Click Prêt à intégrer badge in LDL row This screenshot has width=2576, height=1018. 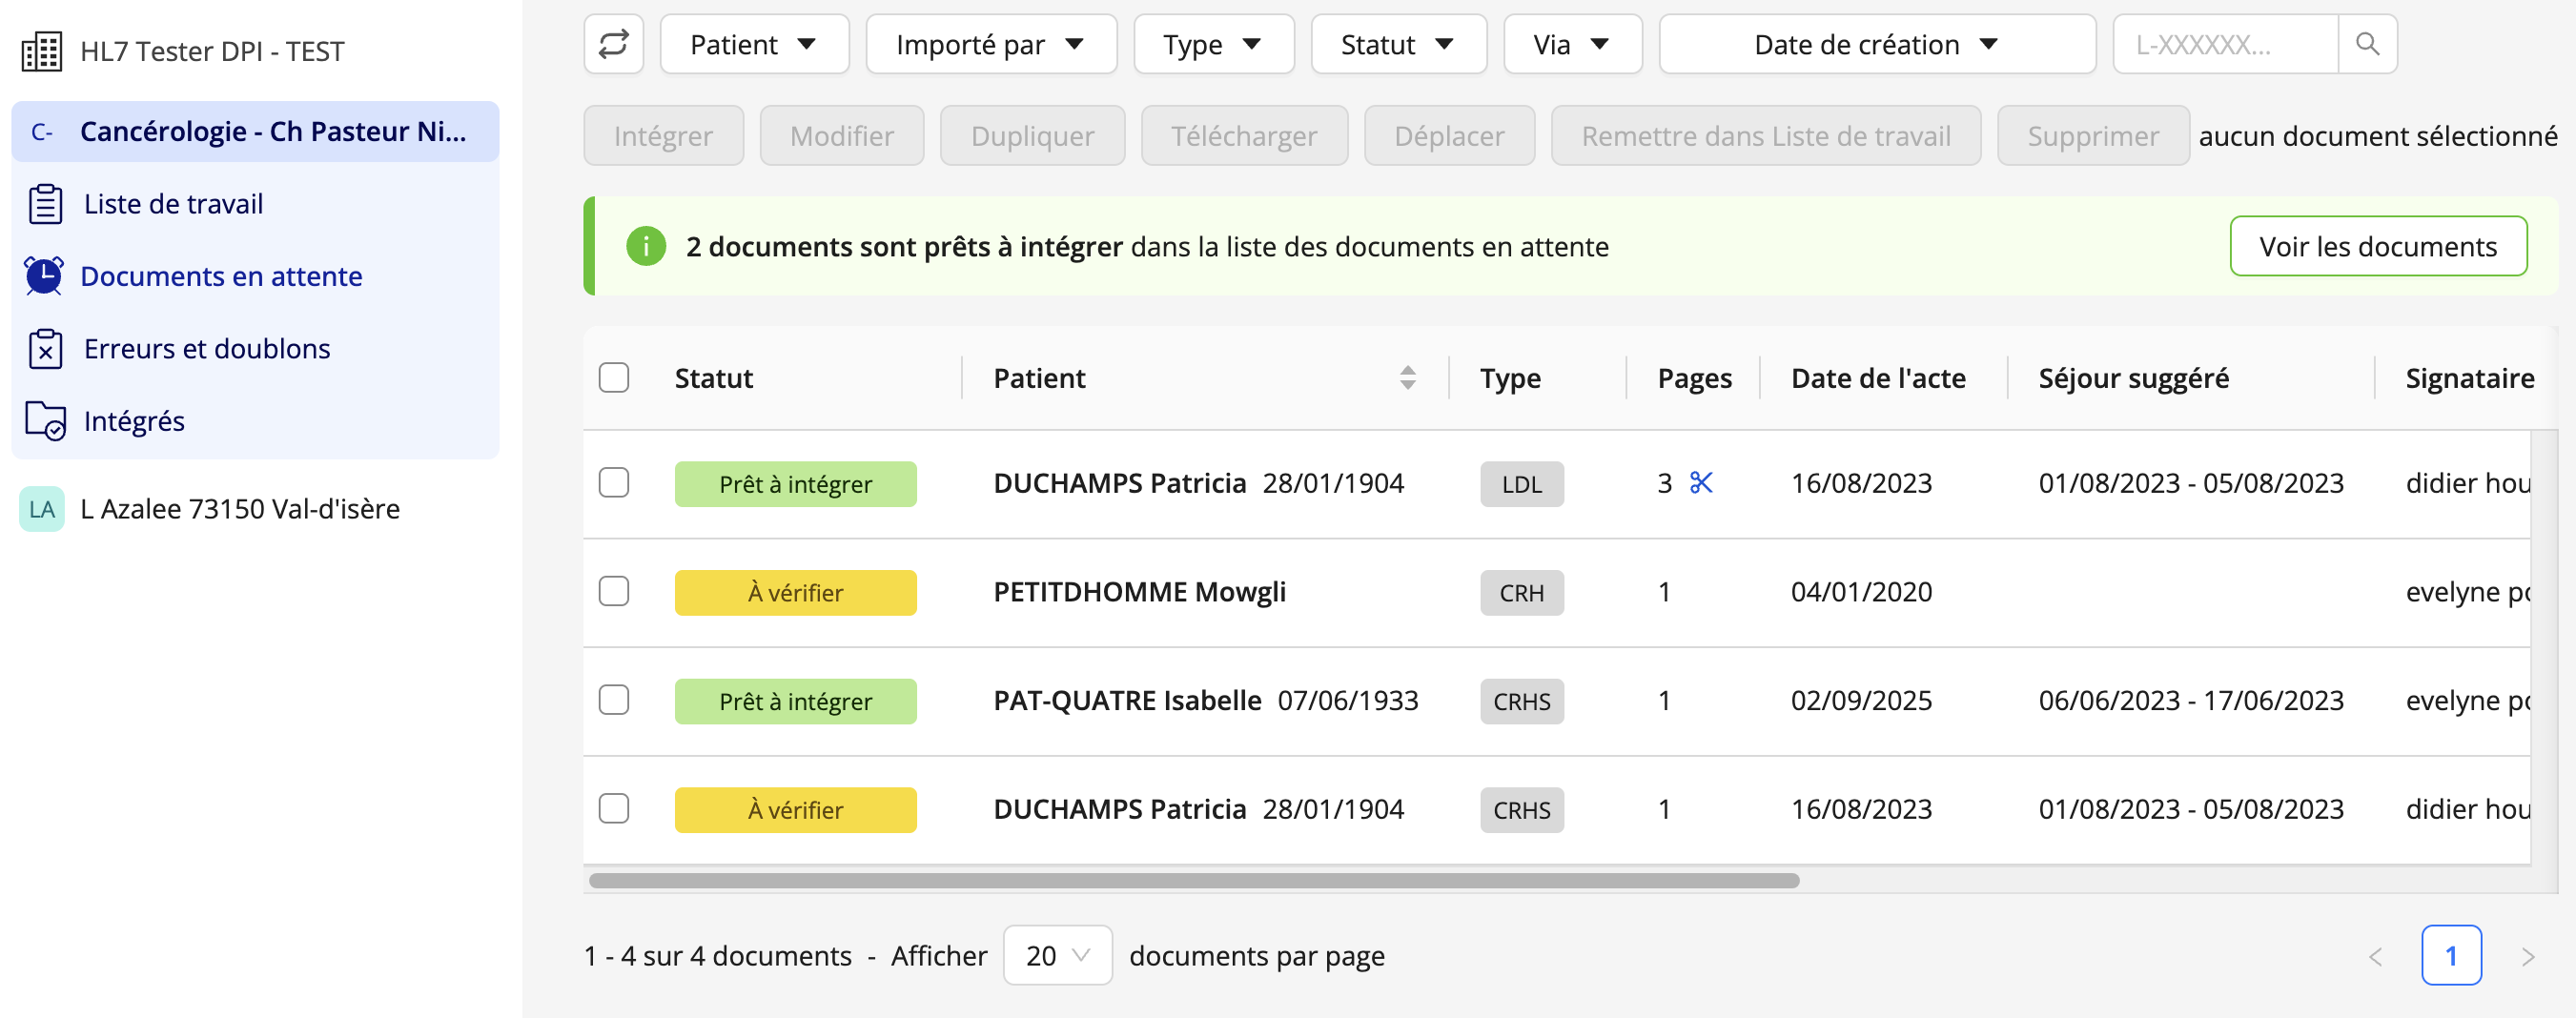(795, 484)
